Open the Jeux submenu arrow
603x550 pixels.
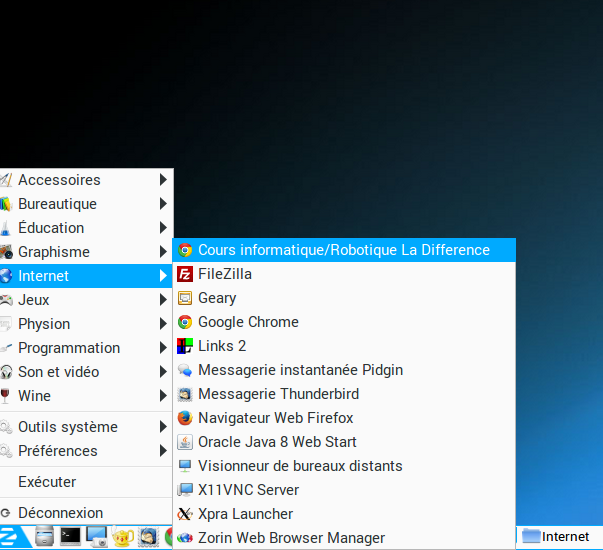tap(163, 300)
